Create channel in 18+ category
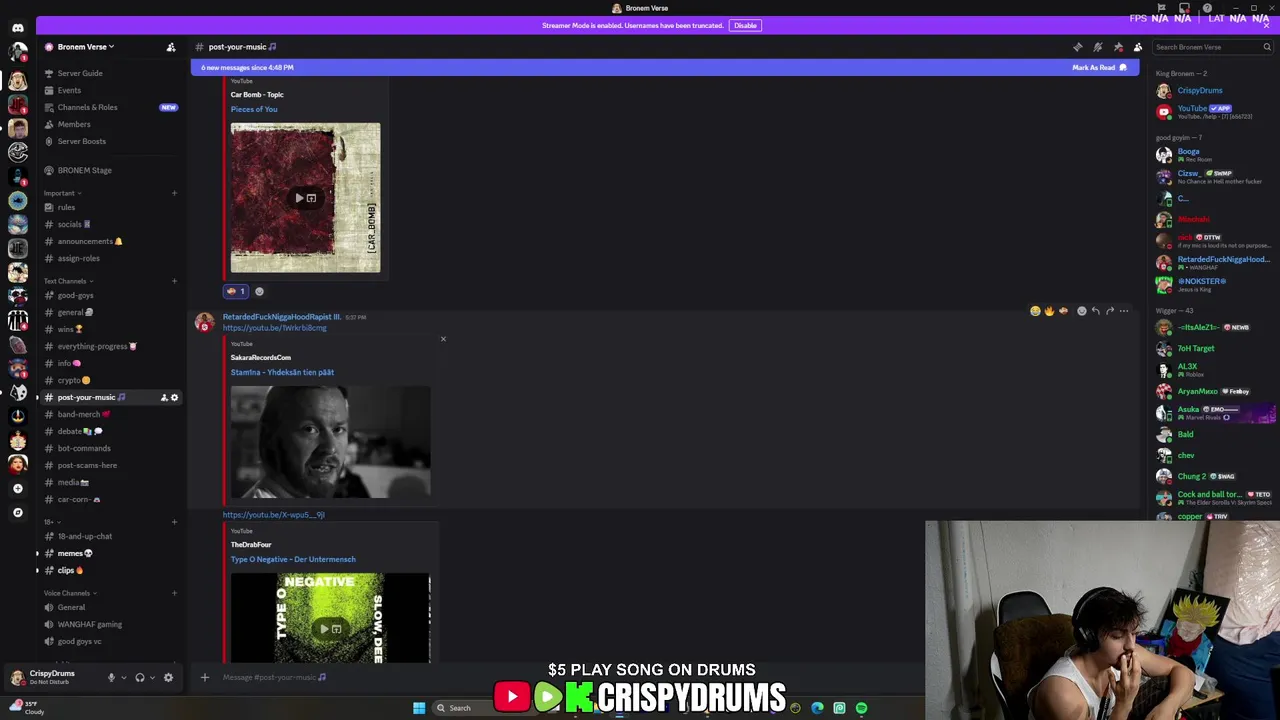 tap(174, 522)
